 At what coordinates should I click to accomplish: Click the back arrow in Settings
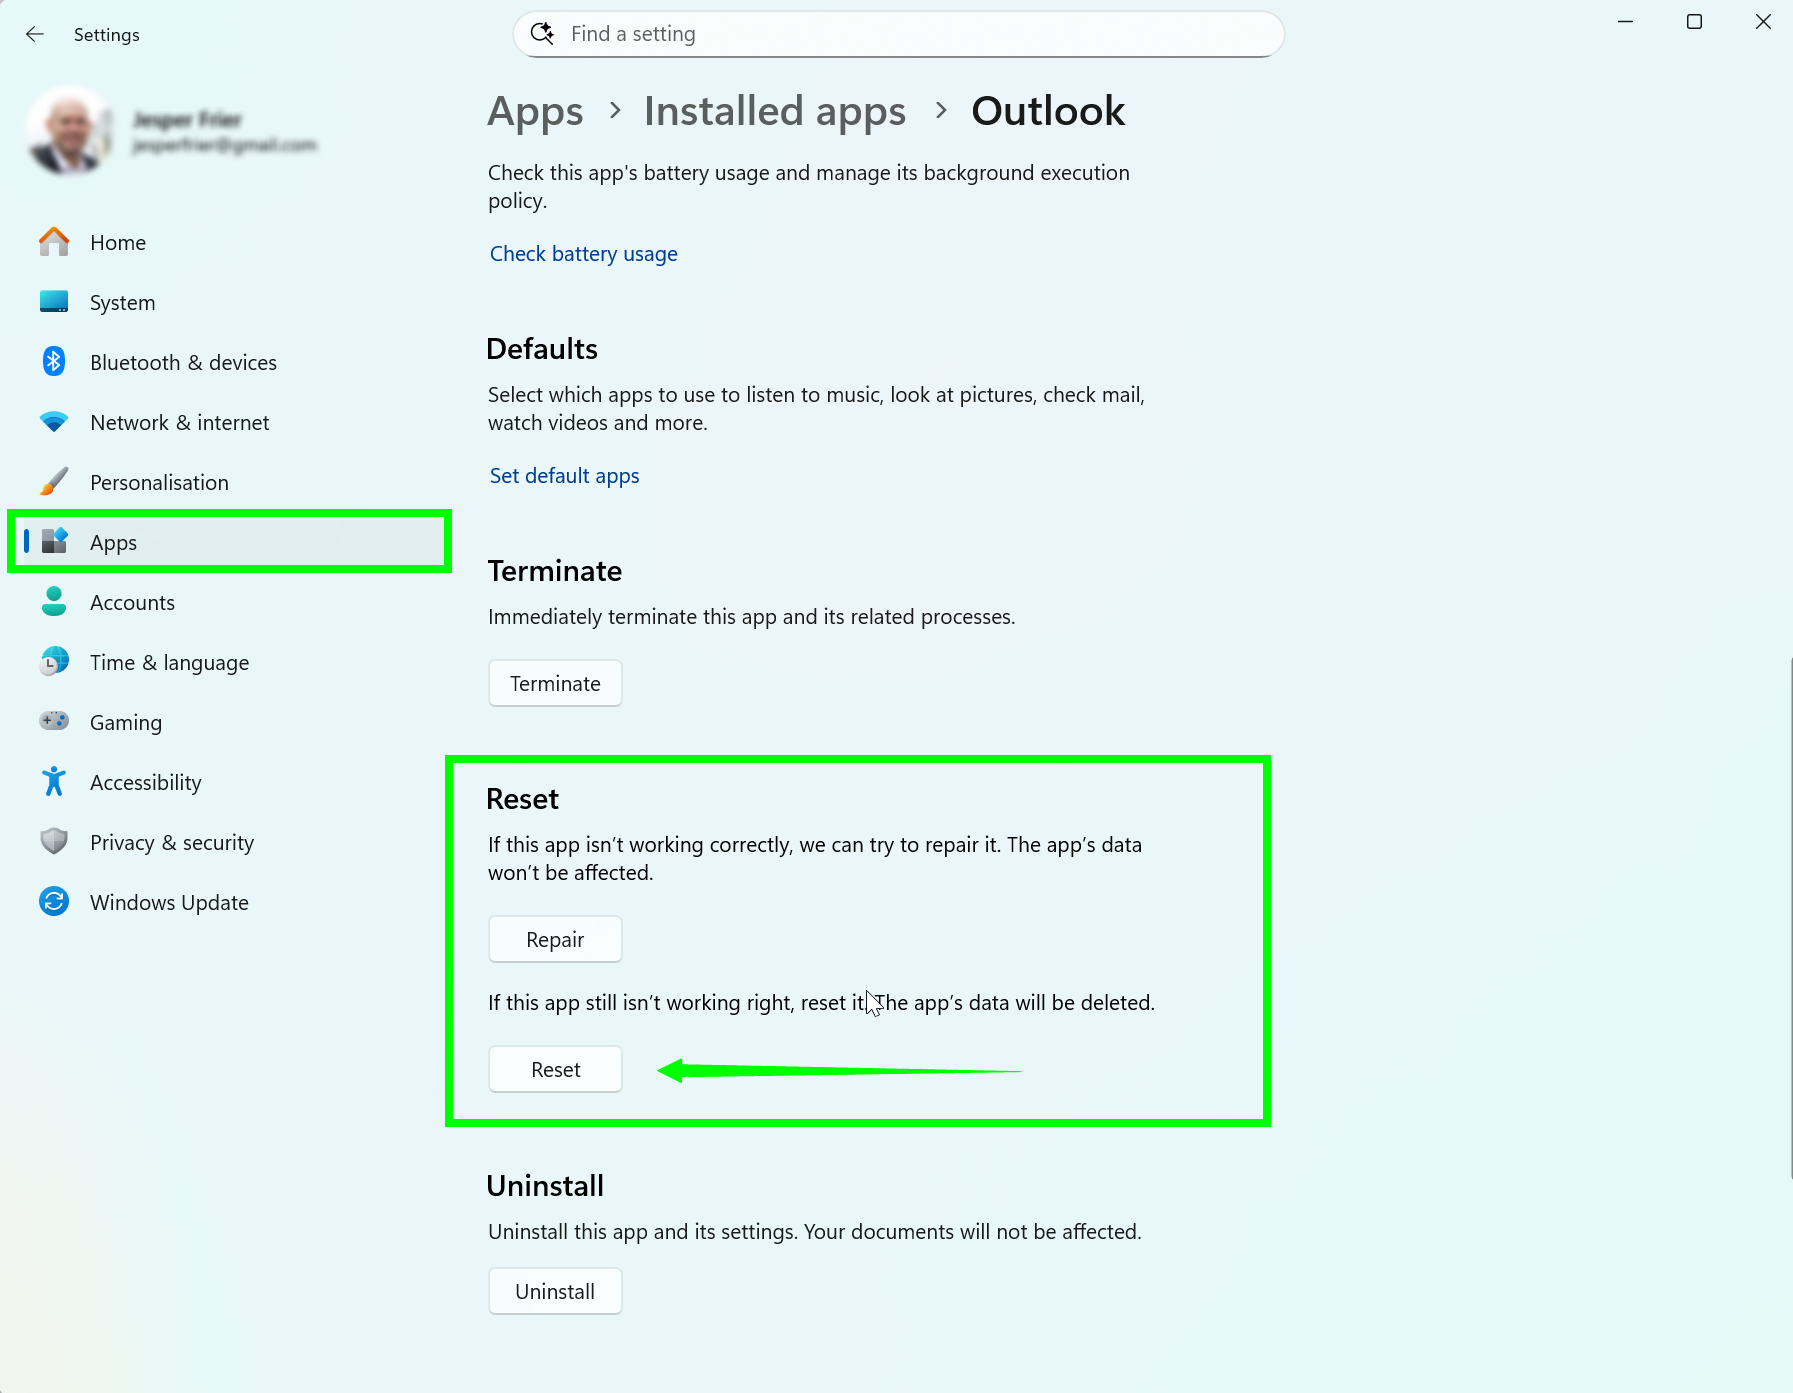[x=35, y=35]
